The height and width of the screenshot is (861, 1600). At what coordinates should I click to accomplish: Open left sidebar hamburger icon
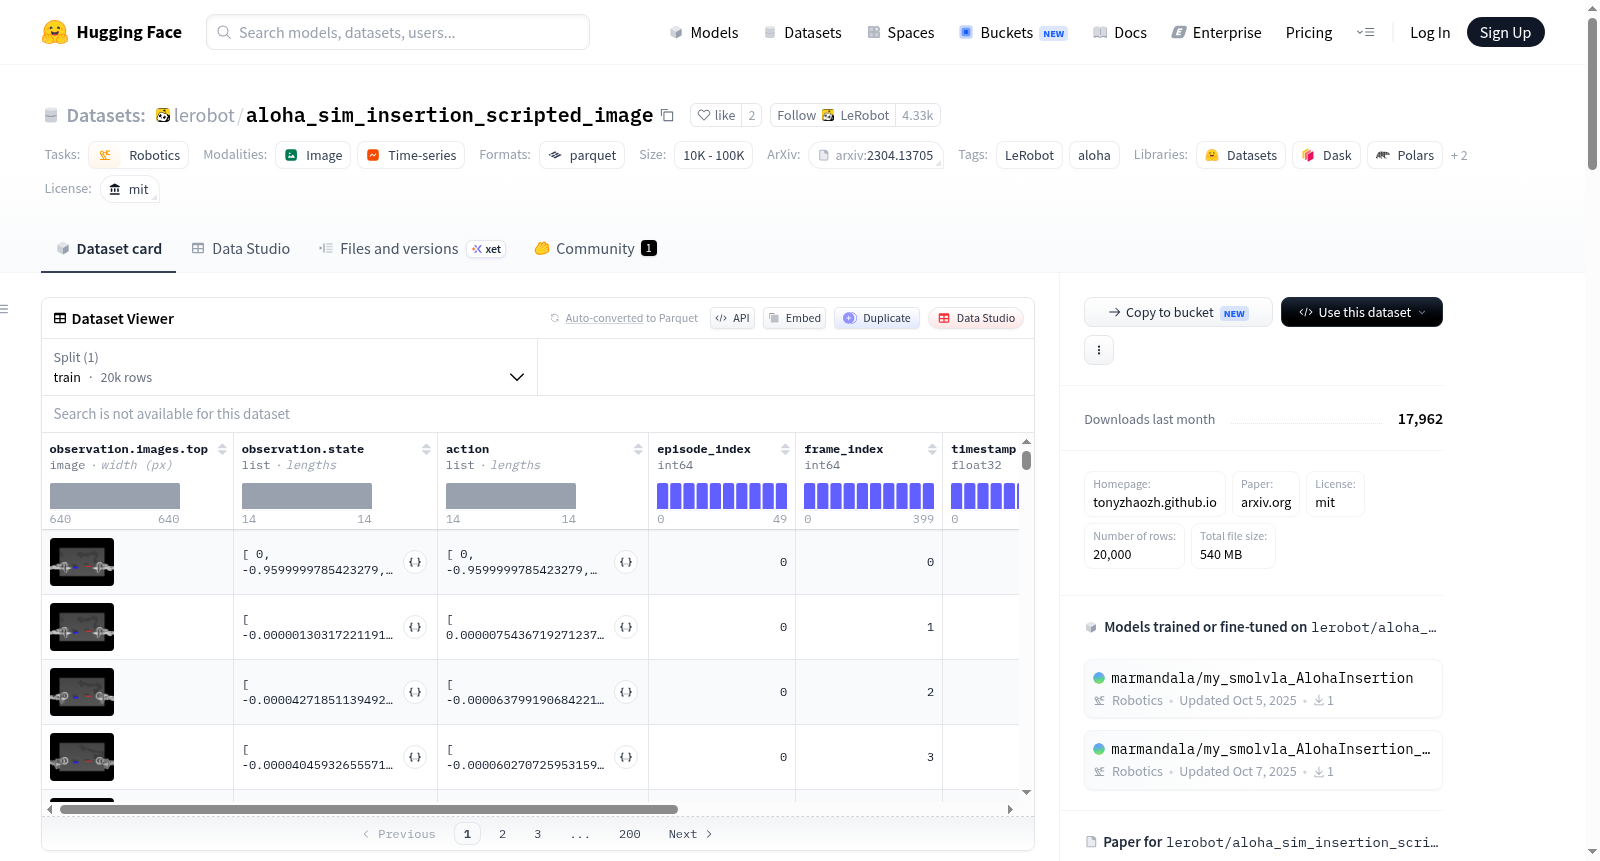(4, 309)
